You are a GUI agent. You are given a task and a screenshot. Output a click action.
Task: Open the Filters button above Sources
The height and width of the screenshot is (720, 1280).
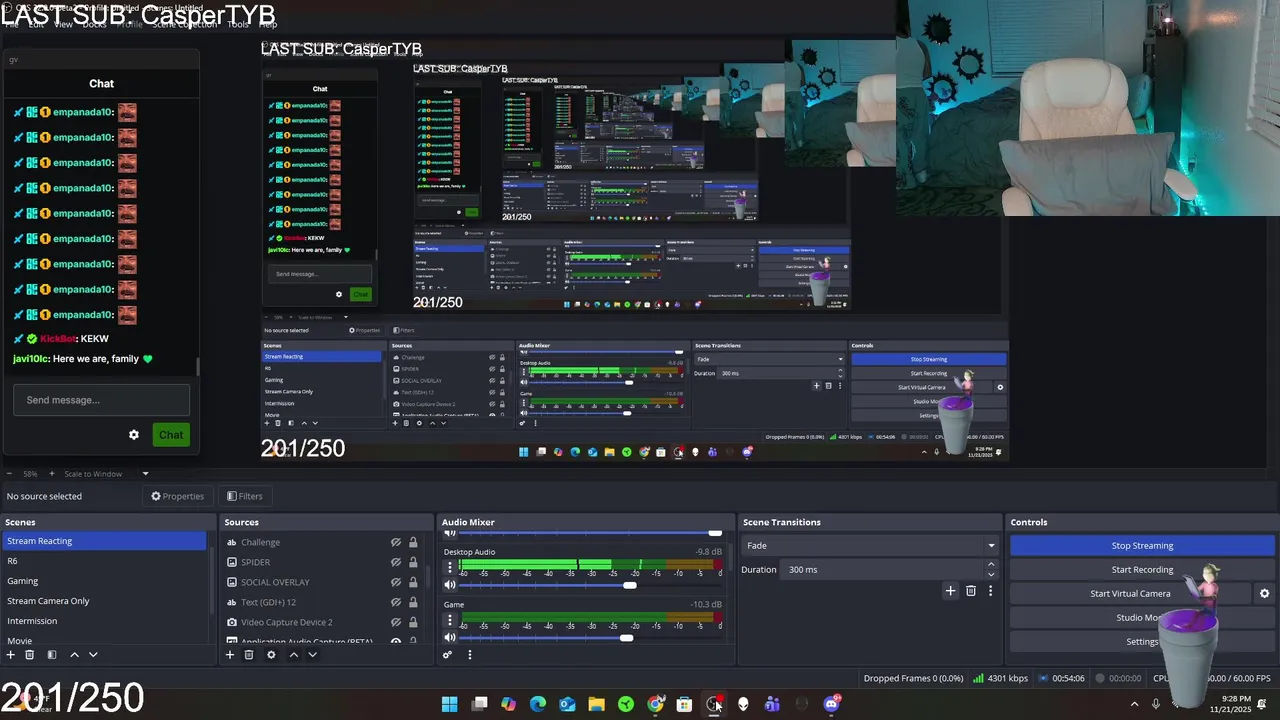tap(244, 496)
